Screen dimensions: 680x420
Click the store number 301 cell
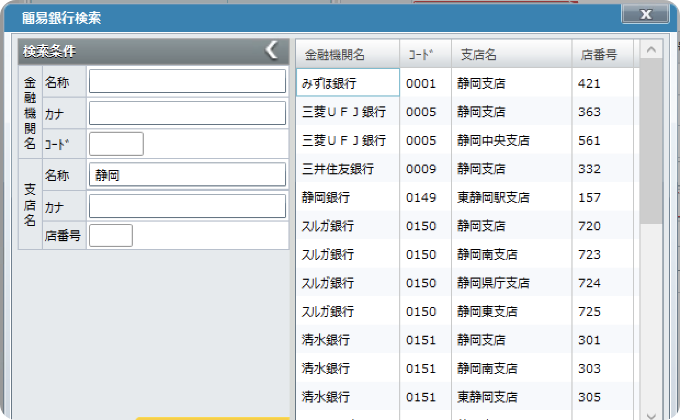[x=603, y=339]
